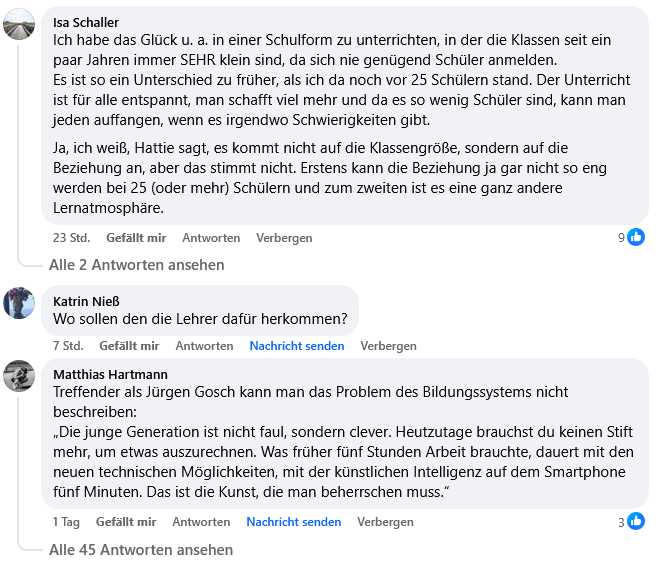Screen dimensions: 662x562
Task: Click like reaction icon on Matthias Hartmann's comment
Action: [x=636, y=521]
